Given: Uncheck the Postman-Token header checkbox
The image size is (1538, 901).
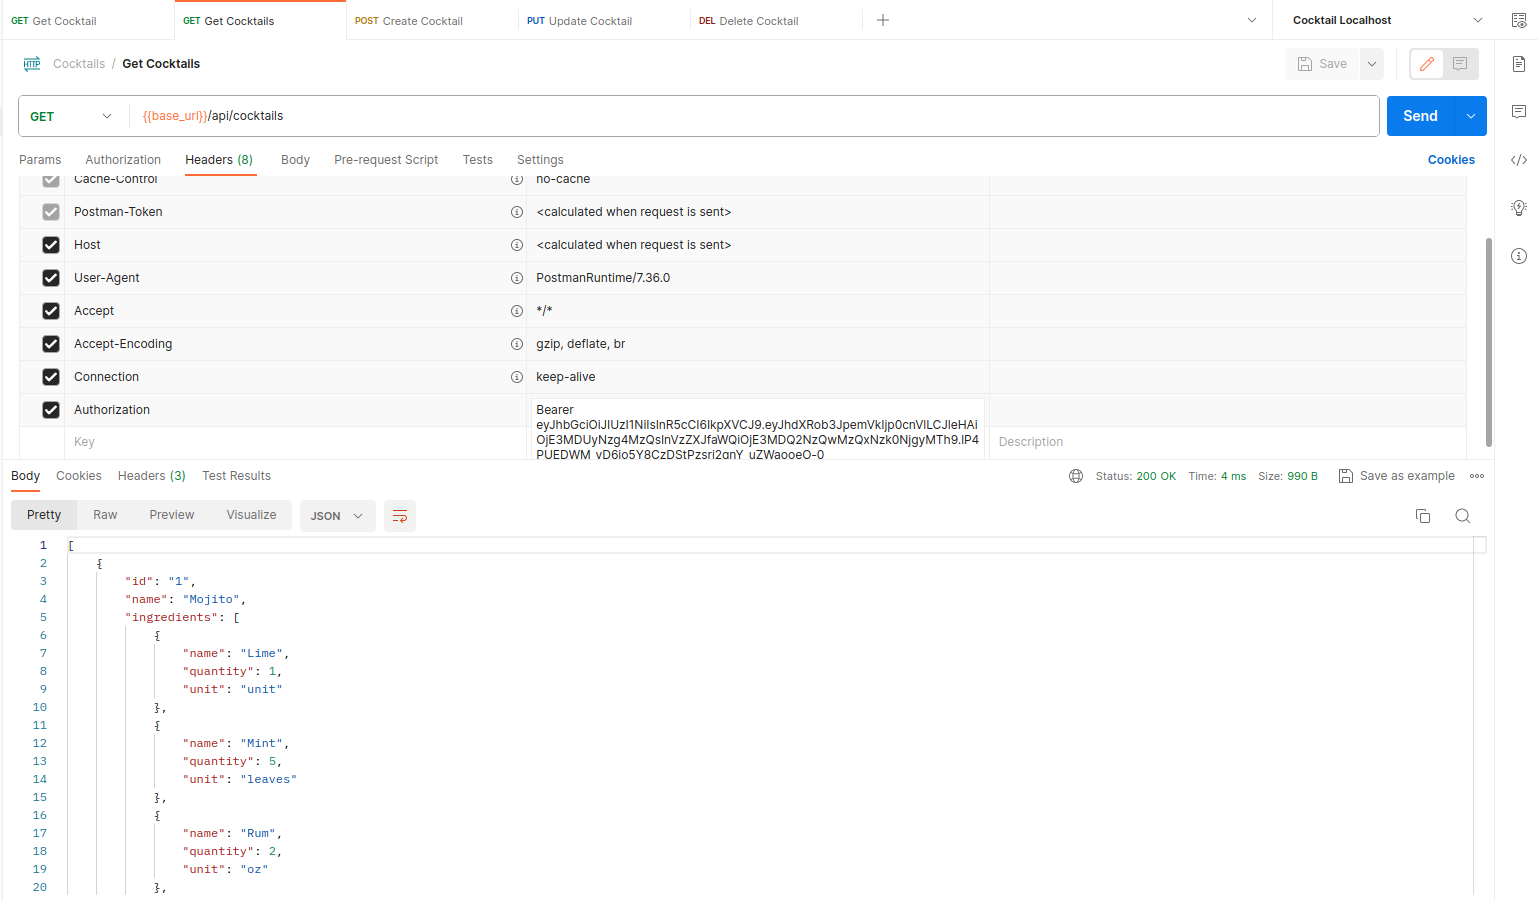Looking at the screenshot, I should [x=51, y=212].
